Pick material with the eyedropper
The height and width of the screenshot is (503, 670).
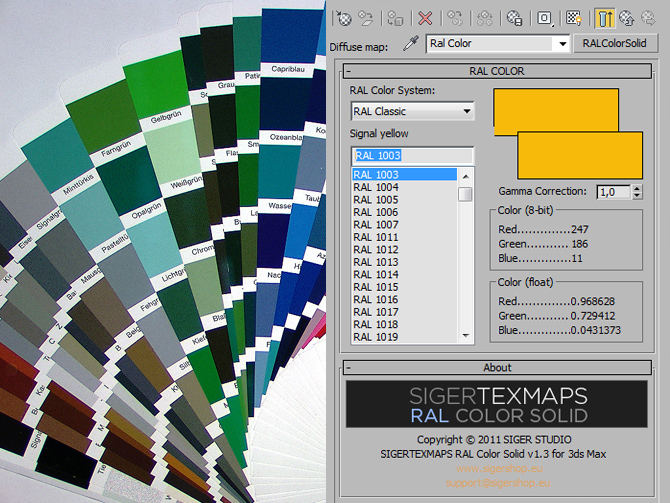pos(411,43)
